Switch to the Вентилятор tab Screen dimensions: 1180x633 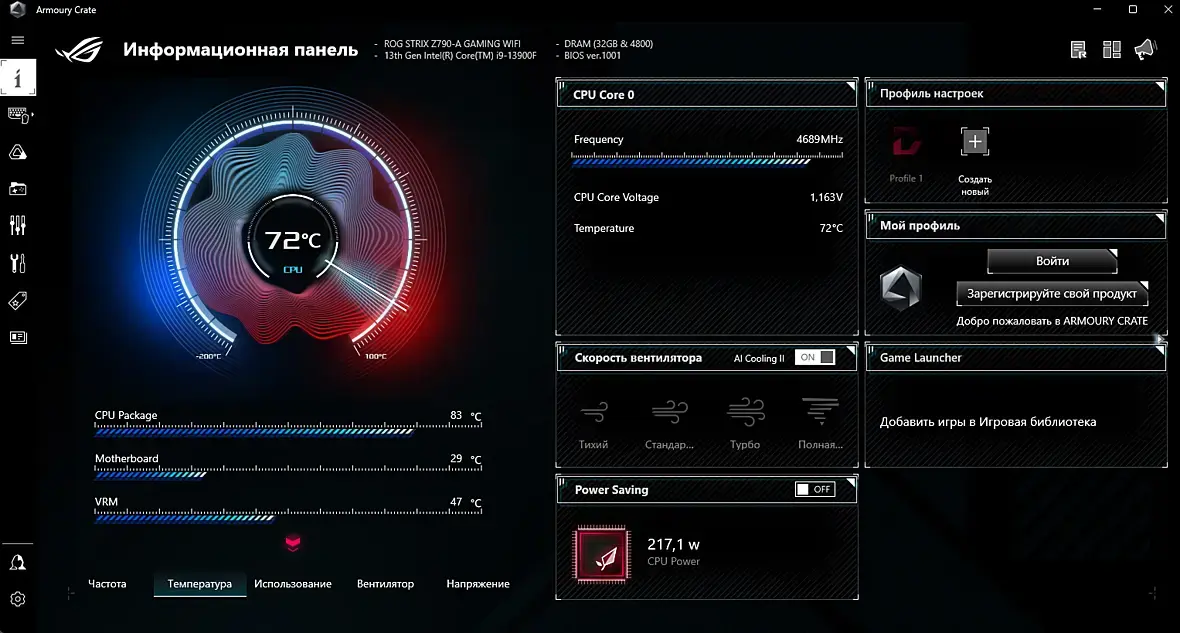385,584
